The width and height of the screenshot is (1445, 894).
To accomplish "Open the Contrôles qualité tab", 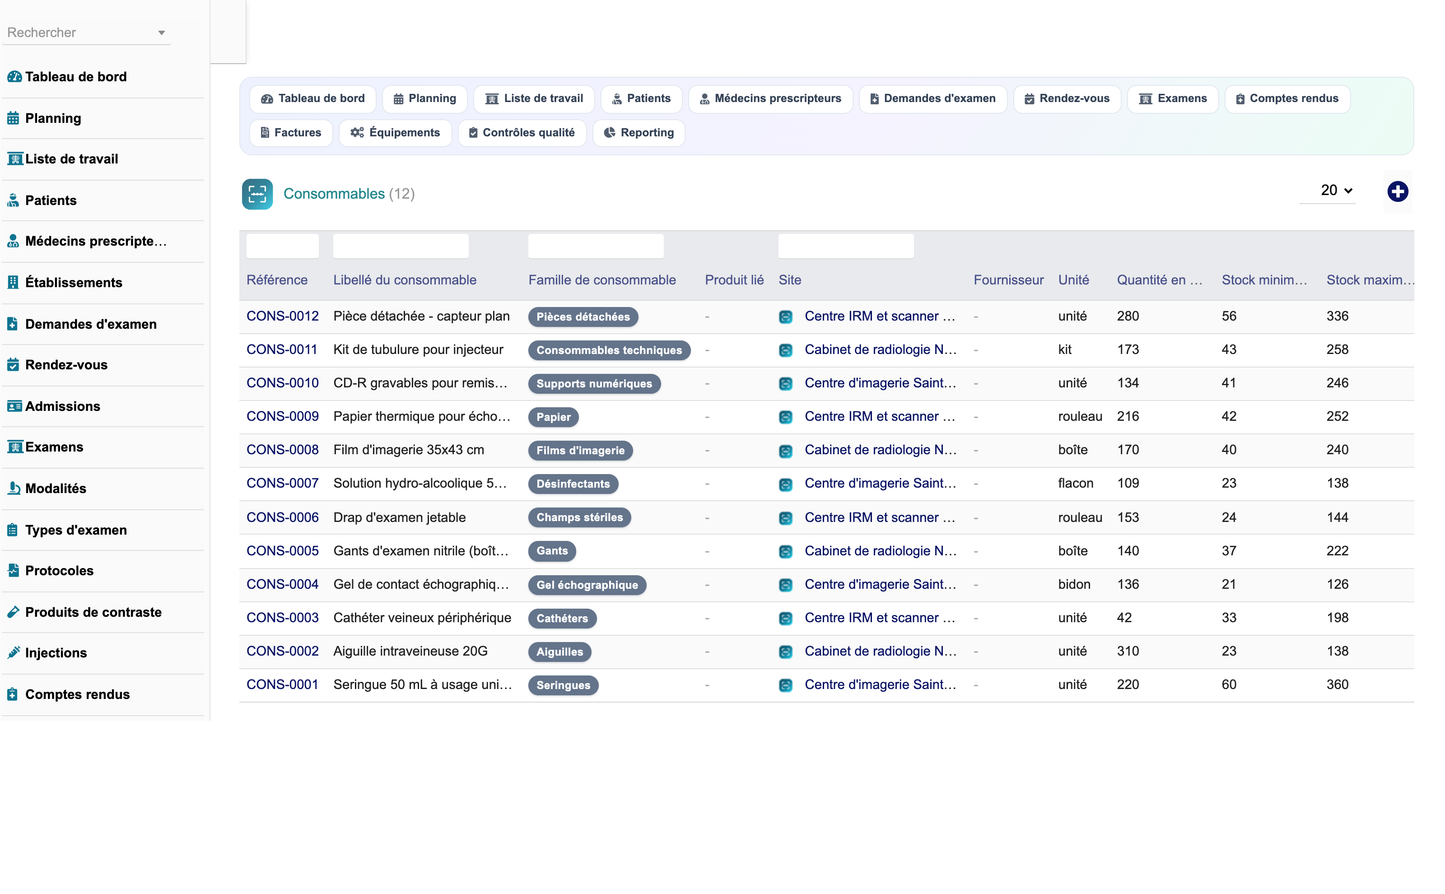I will pos(522,133).
